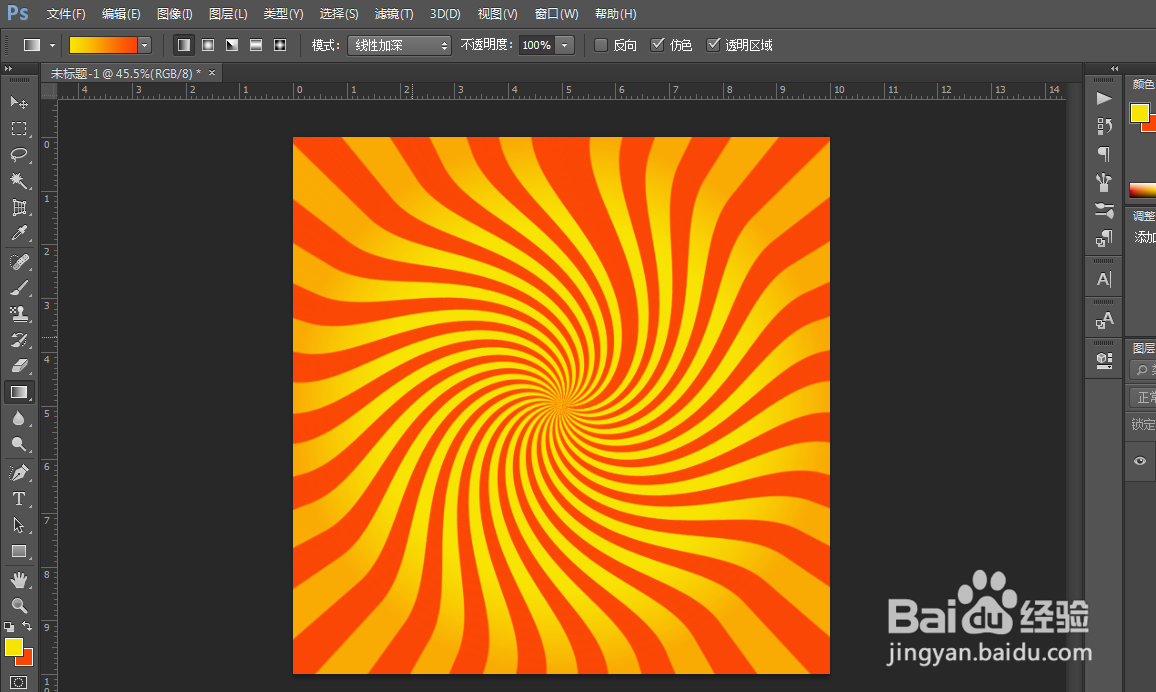Image resolution: width=1156 pixels, height=692 pixels.
Task: Select the Eyedropper tool
Action: [19, 234]
